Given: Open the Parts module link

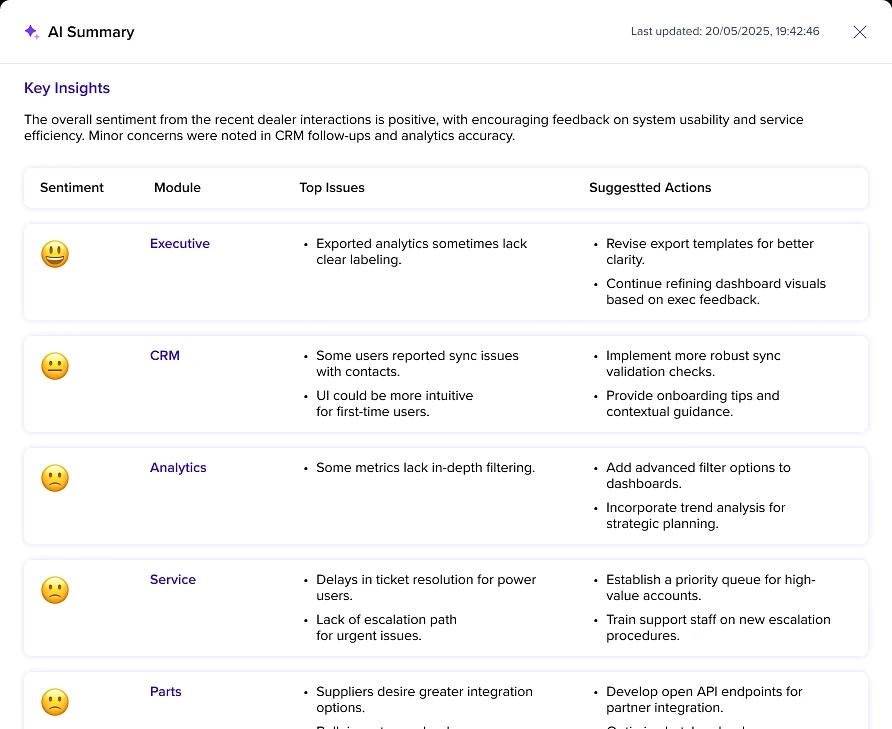Looking at the screenshot, I should [x=166, y=692].
